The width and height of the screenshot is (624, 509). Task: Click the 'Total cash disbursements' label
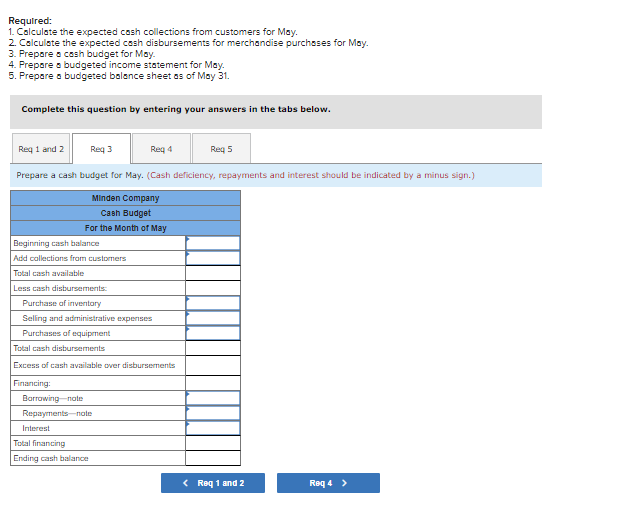click(x=59, y=348)
